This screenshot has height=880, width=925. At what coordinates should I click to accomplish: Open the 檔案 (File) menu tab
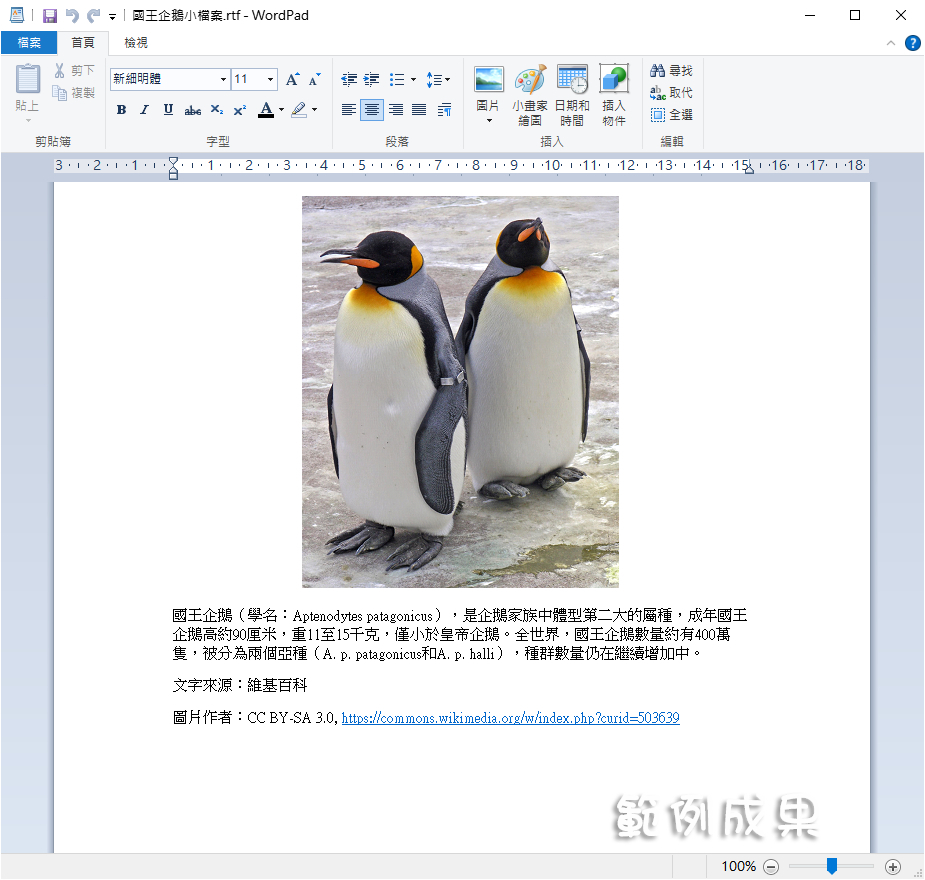pyautogui.click(x=29, y=43)
